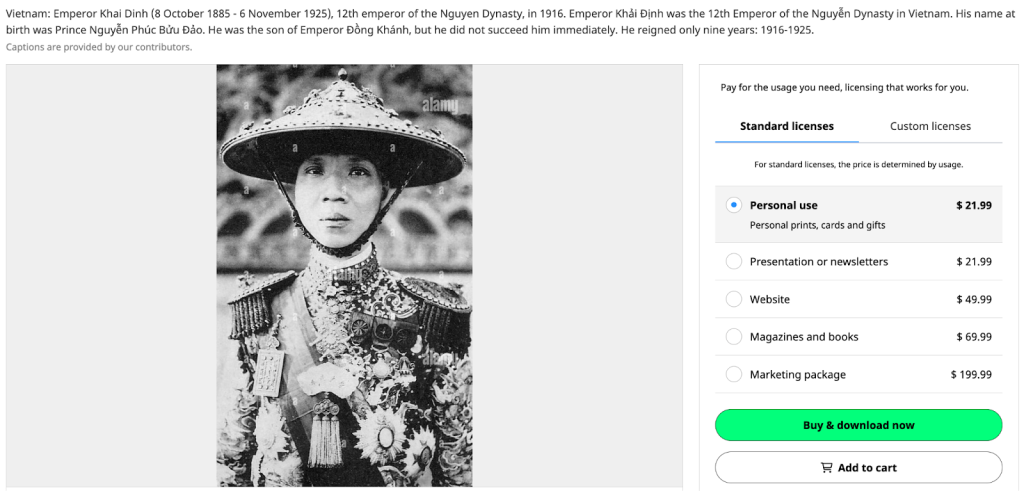Click the $69.99 Magazines and books price

(x=973, y=337)
